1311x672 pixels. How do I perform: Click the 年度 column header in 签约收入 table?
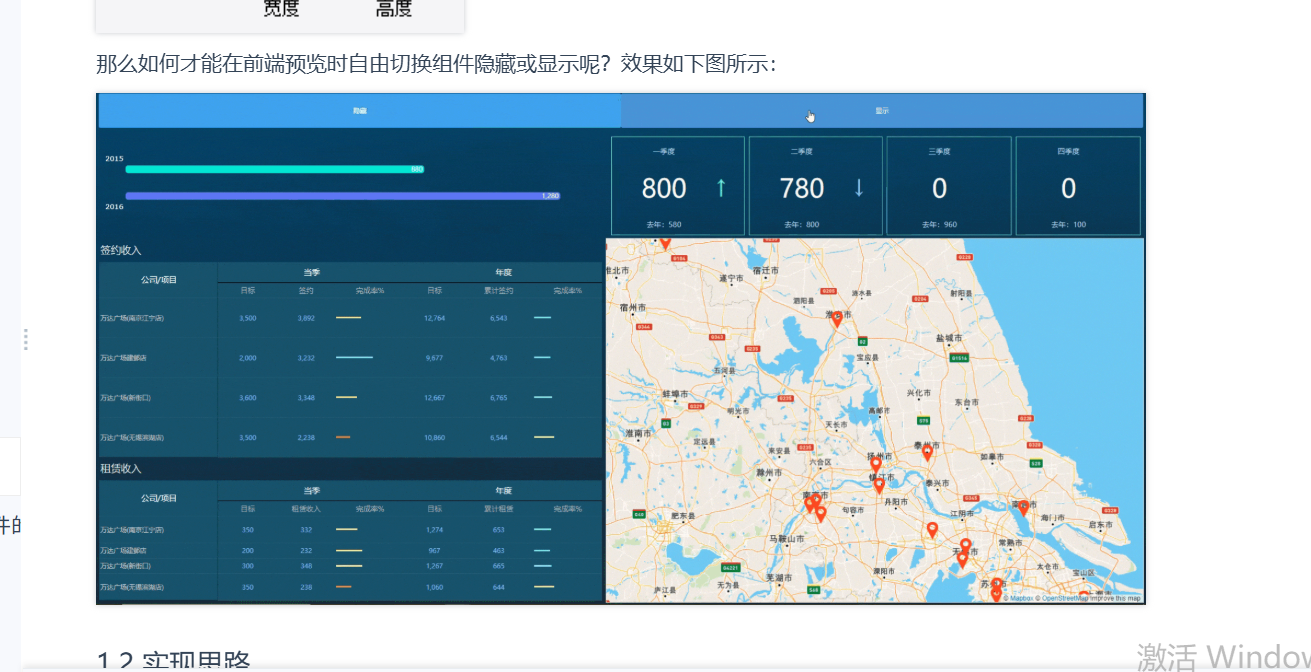click(x=505, y=271)
